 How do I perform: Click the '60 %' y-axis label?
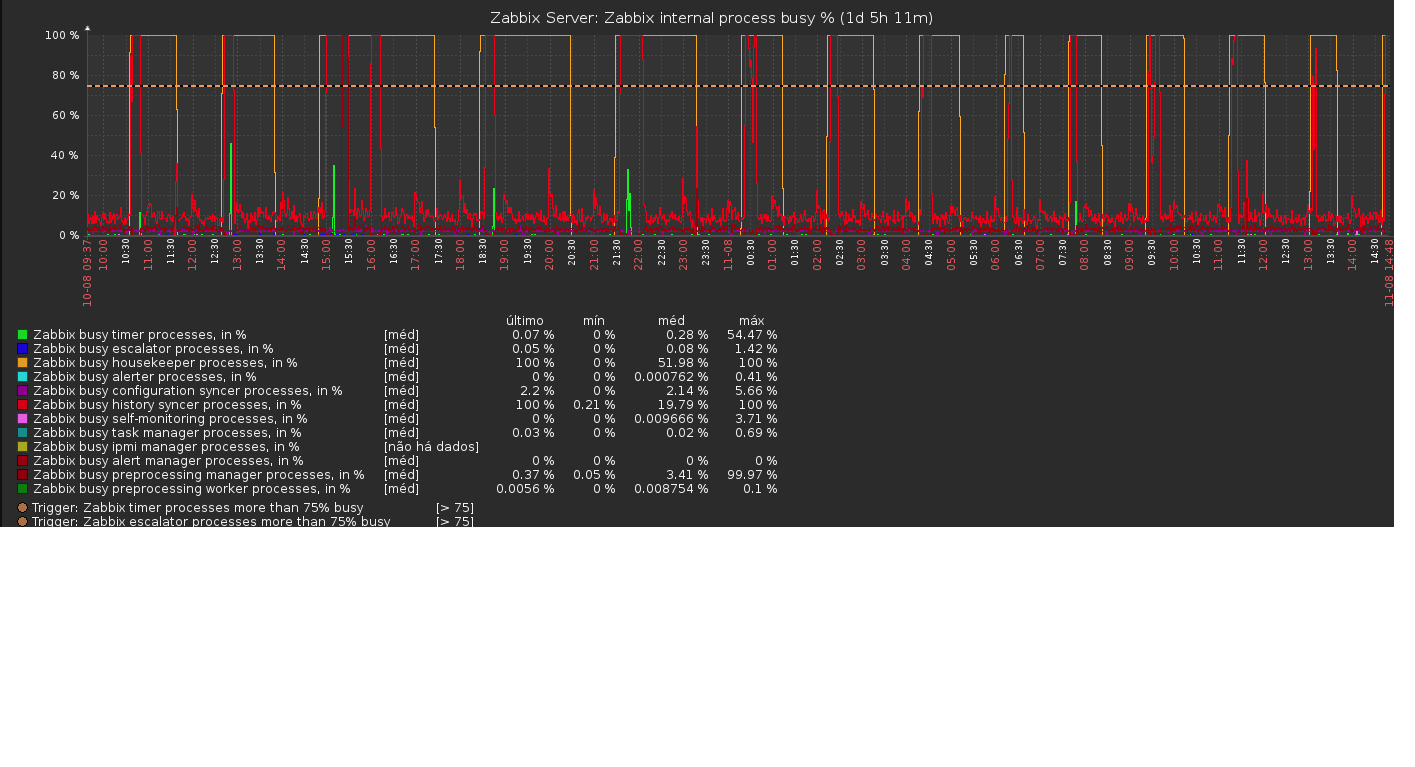point(65,116)
